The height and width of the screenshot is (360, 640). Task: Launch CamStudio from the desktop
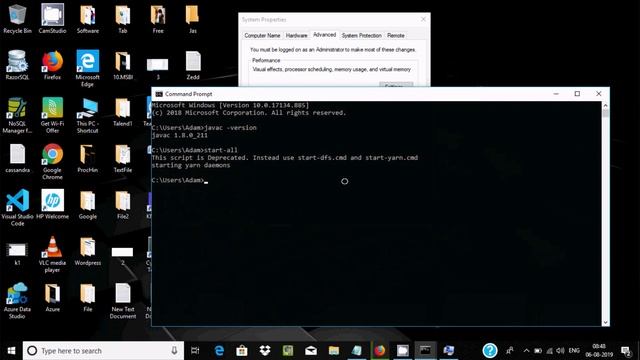coord(52,19)
